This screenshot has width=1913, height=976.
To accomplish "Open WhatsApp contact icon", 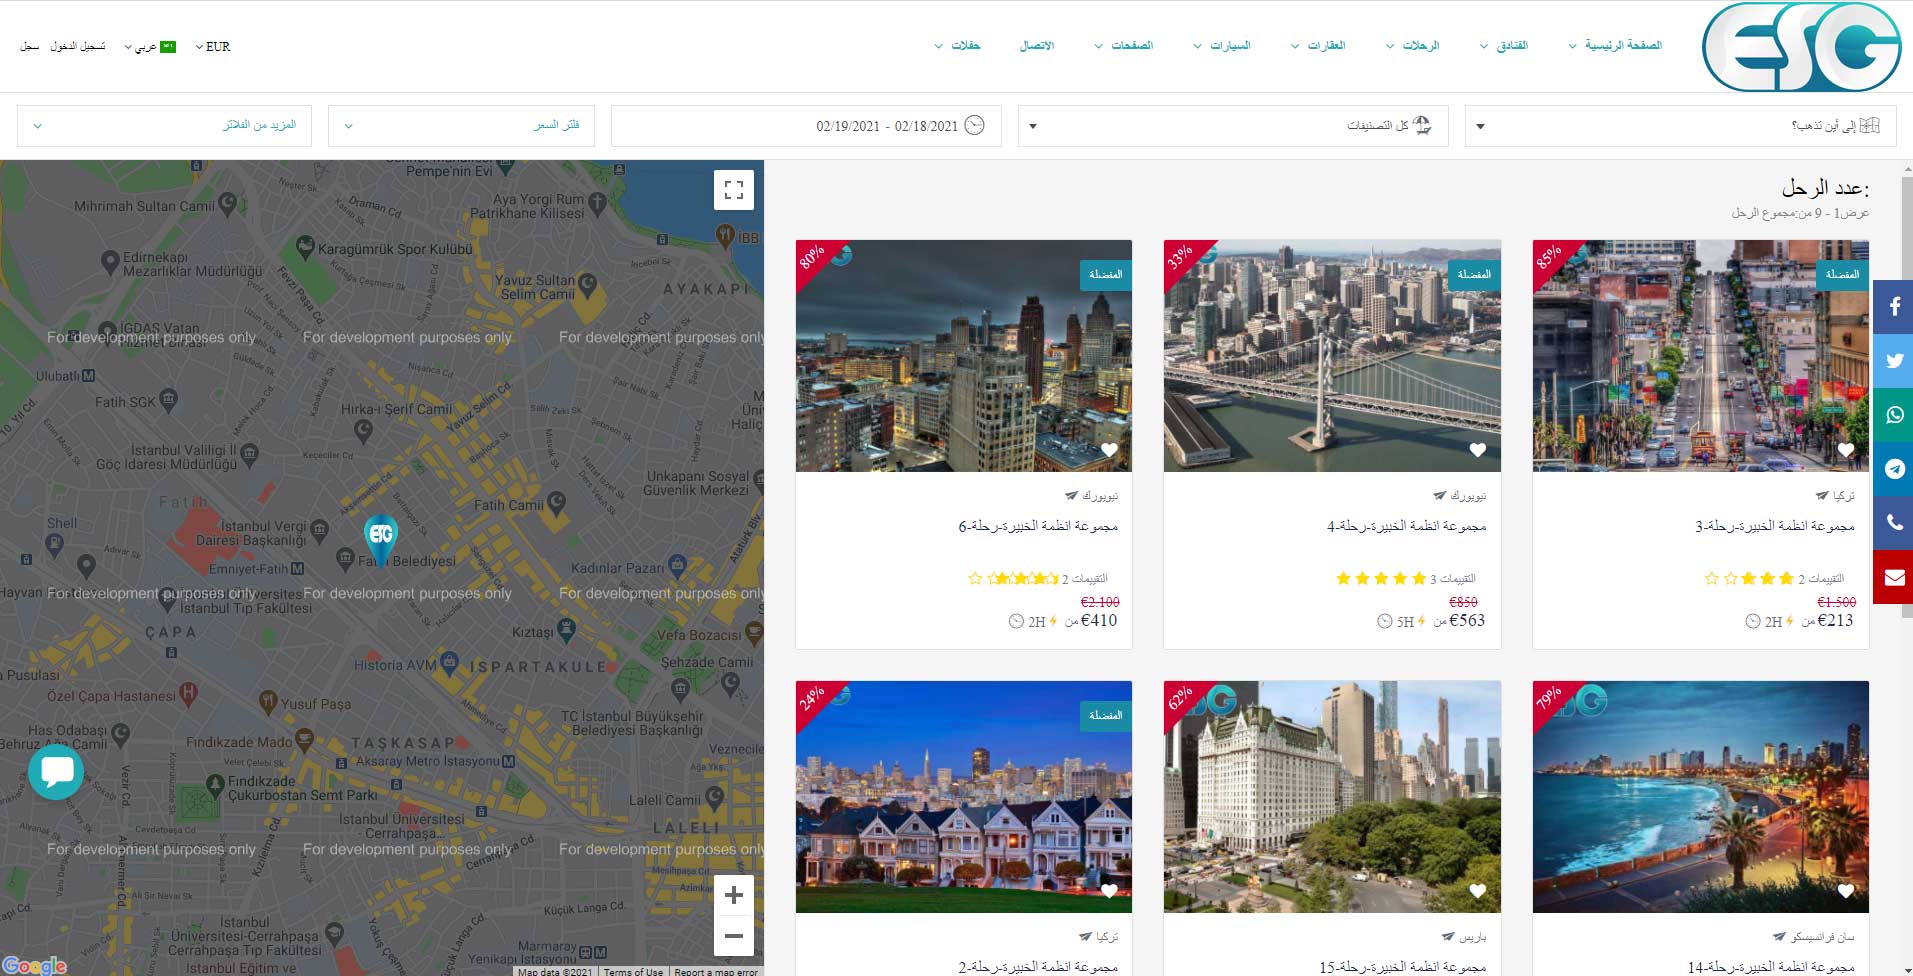I will [1893, 415].
